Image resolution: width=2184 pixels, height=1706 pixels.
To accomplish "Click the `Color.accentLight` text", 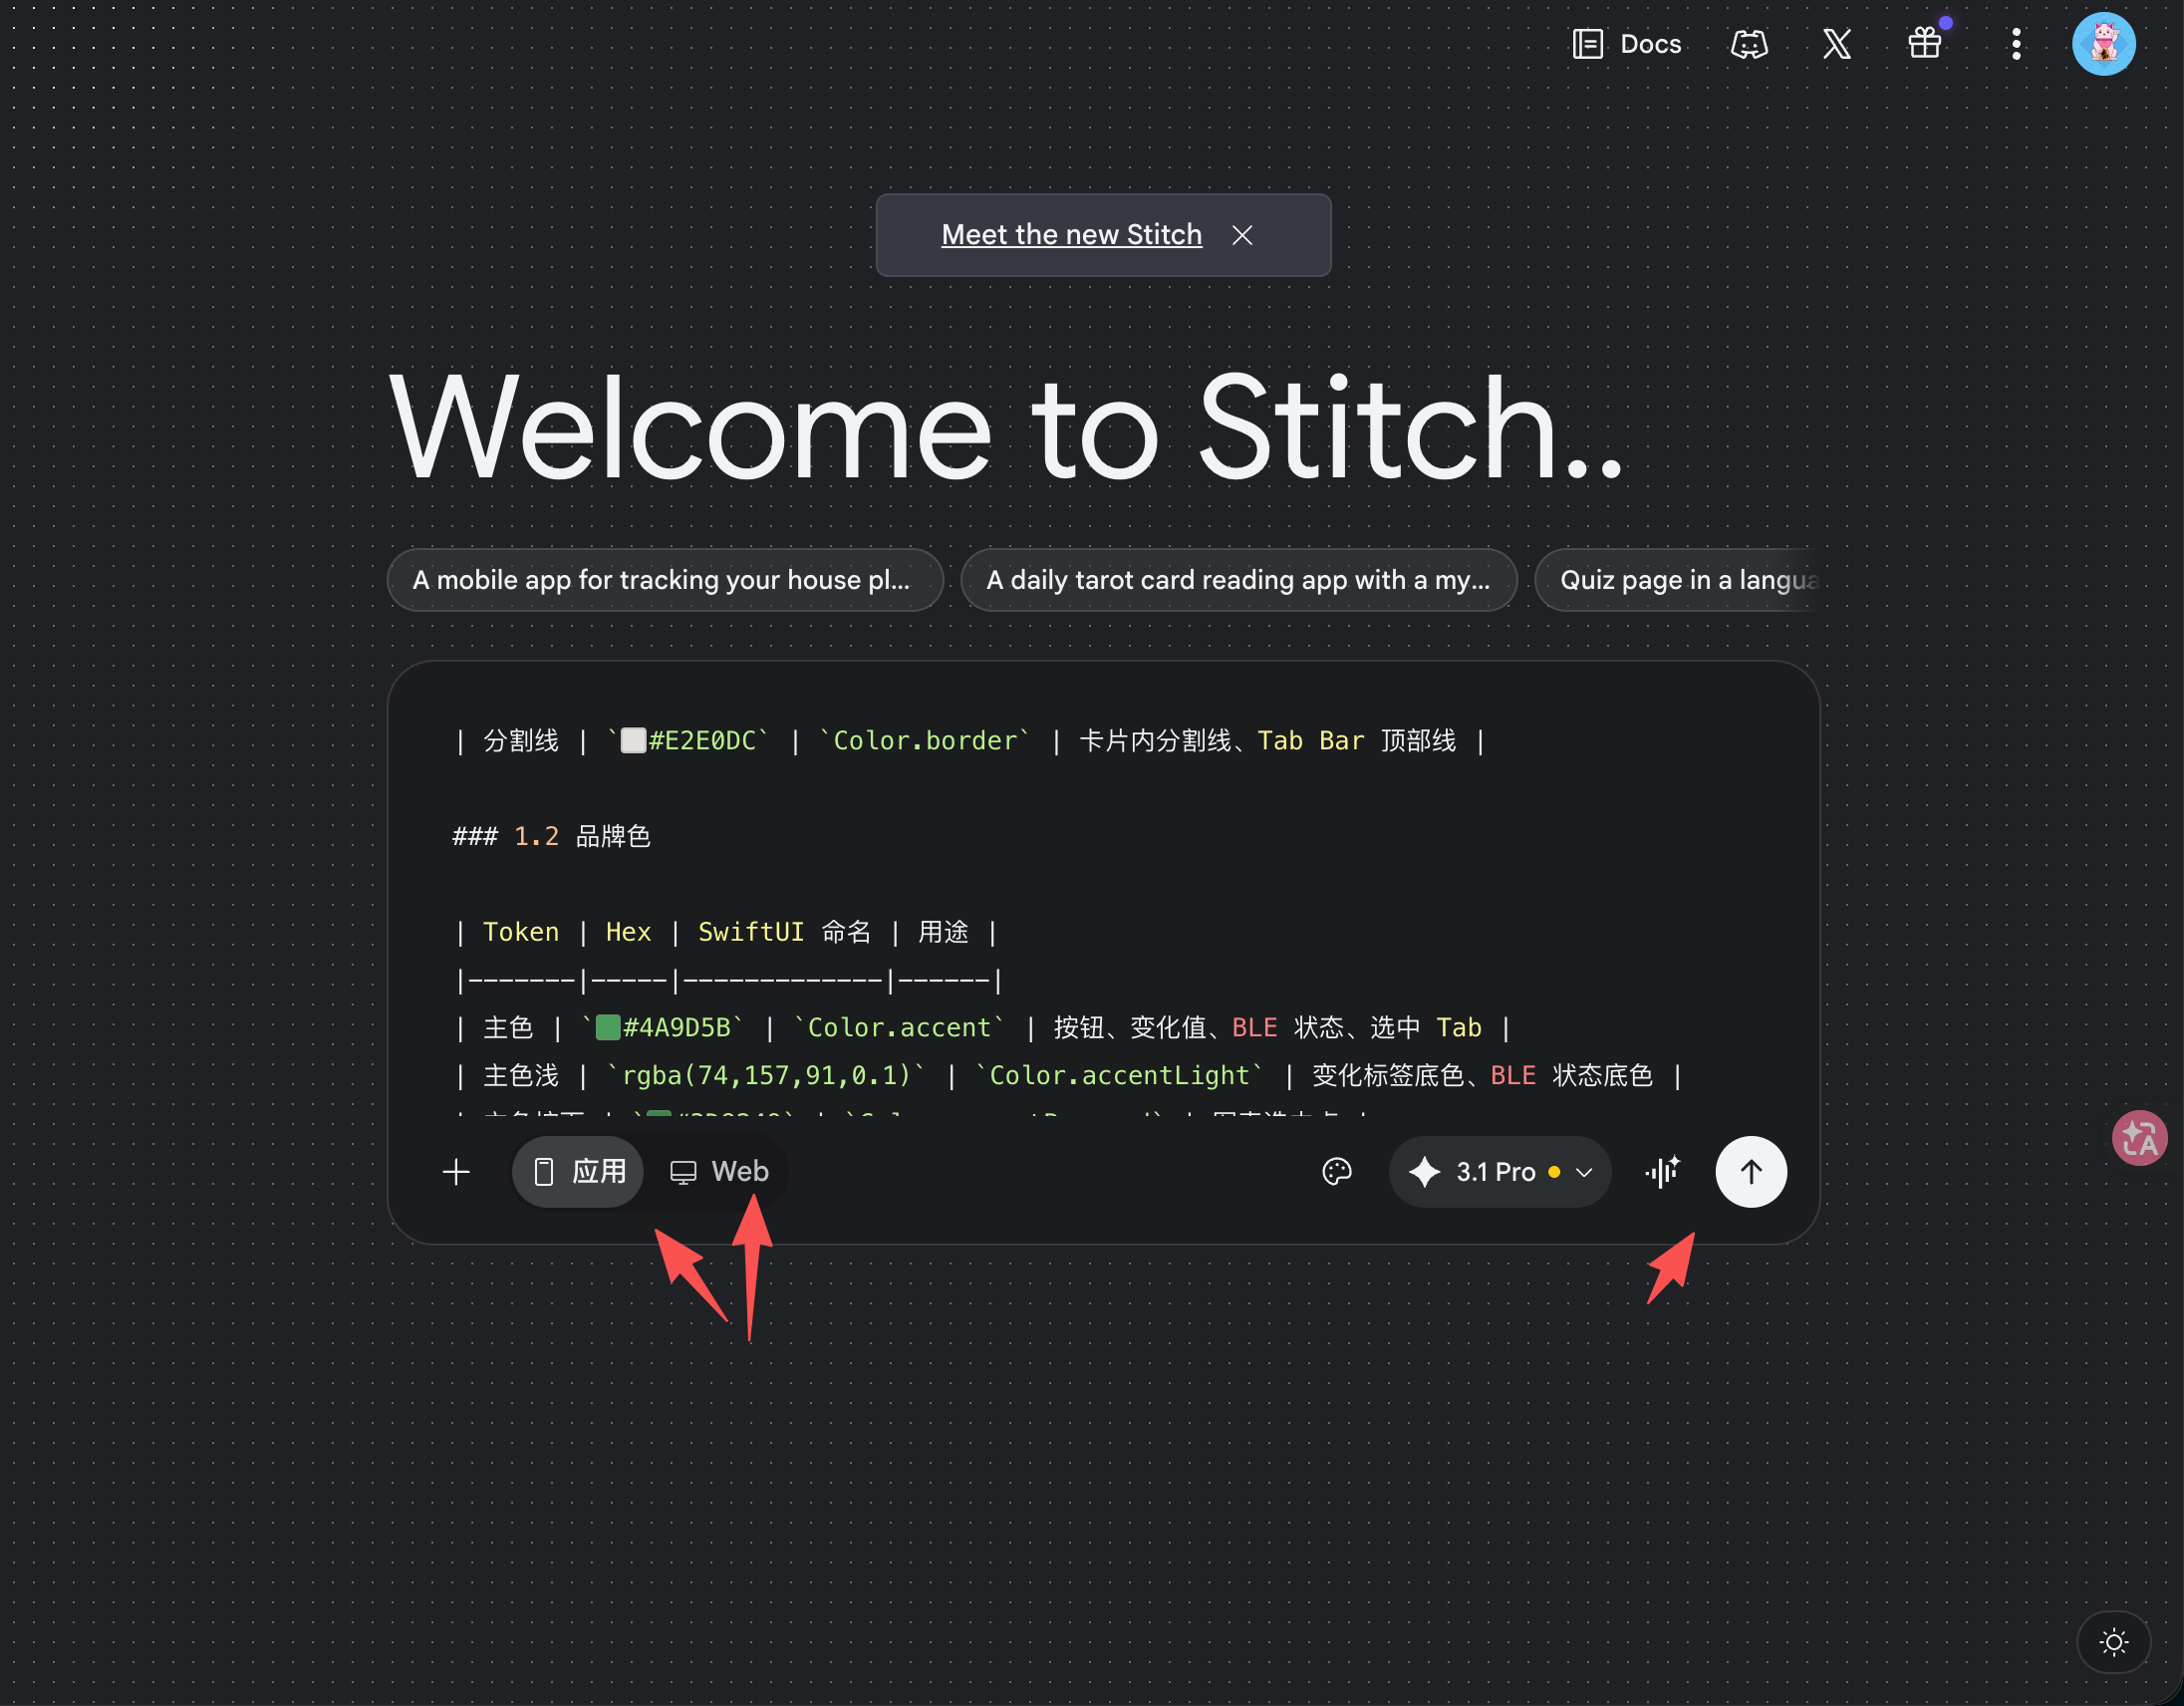I will (1119, 1076).
